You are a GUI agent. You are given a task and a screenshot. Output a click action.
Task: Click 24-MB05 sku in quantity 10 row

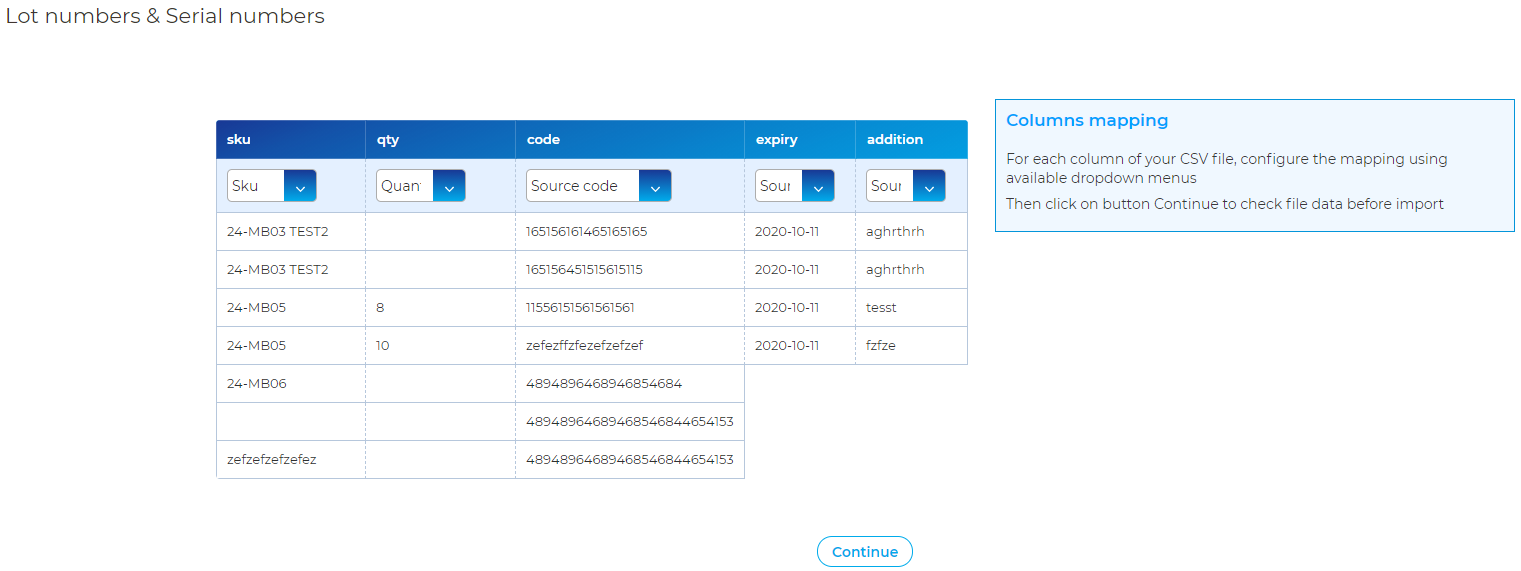(x=291, y=346)
